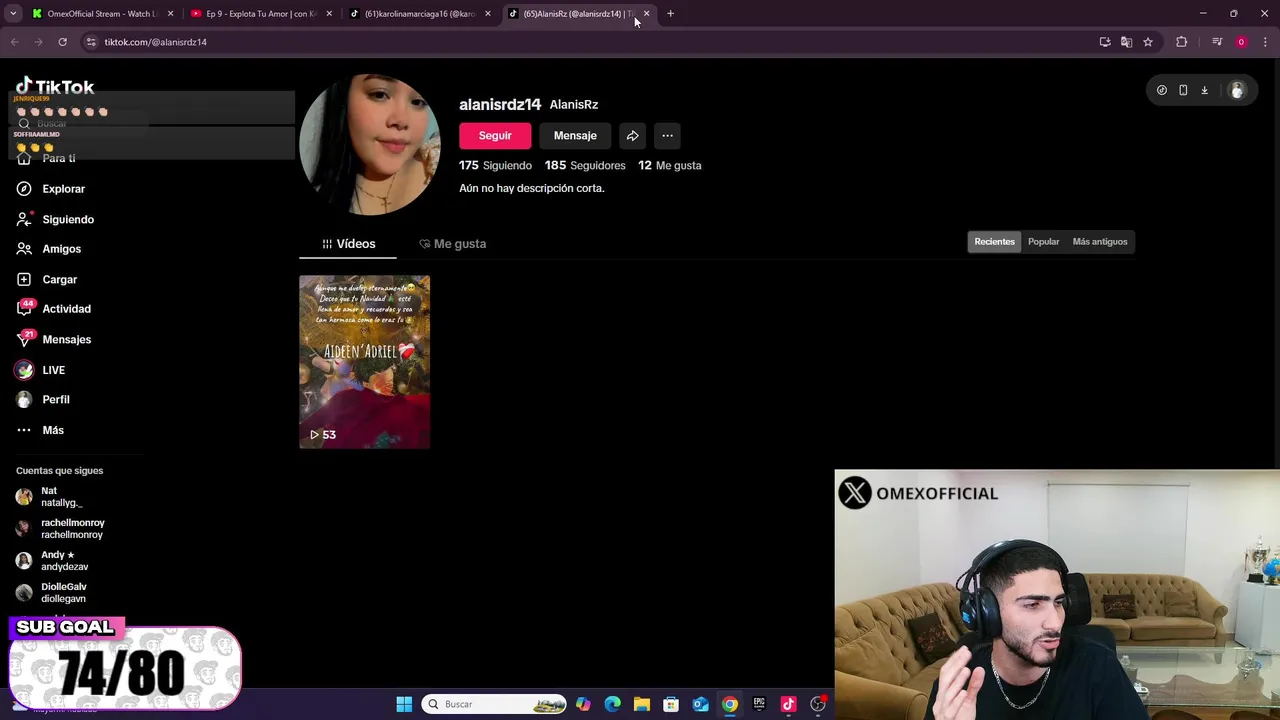
Task: Open Cargar upload page
Action: pyautogui.click(x=47, y=279)
